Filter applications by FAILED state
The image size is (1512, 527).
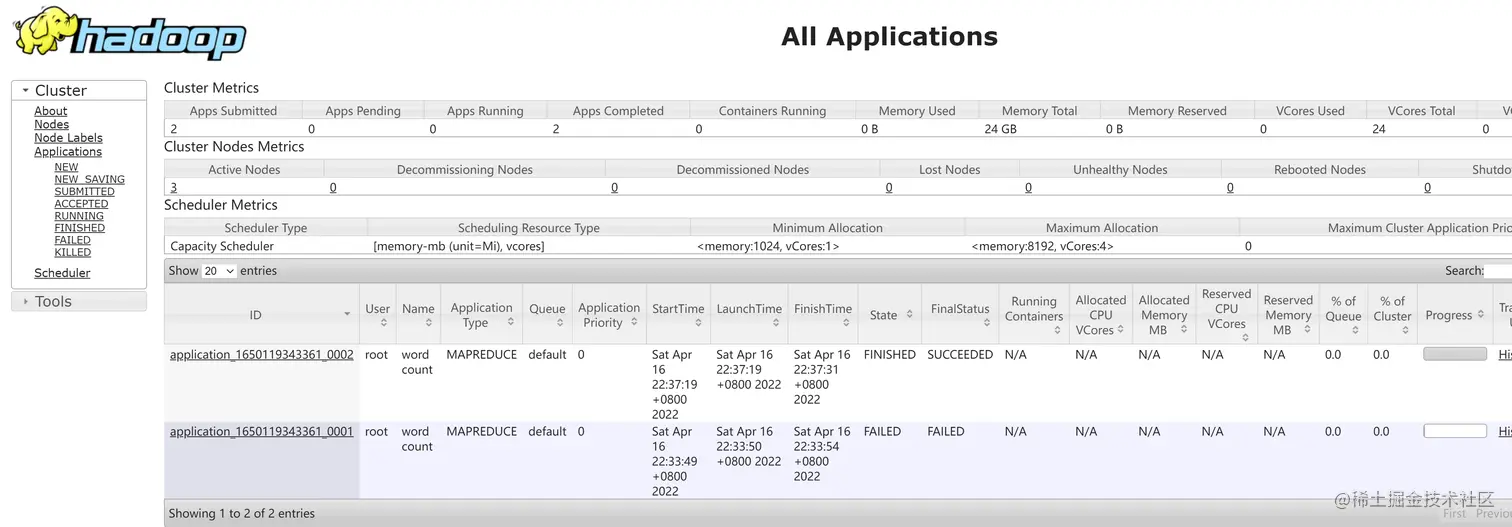[72, 240]
